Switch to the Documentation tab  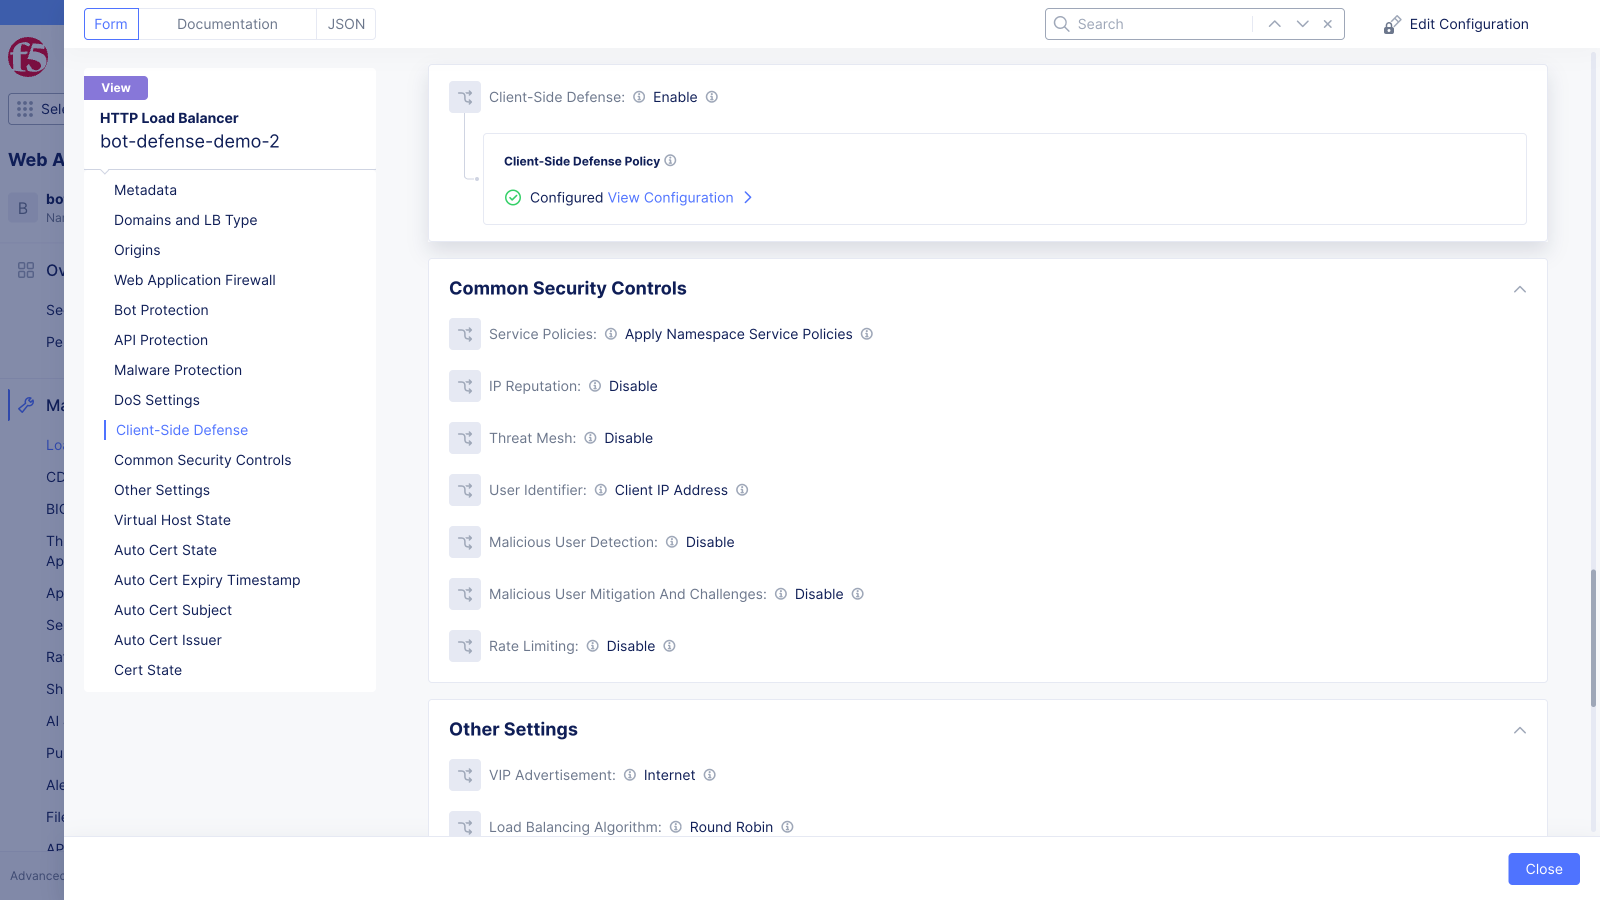(x=227, y=23)
